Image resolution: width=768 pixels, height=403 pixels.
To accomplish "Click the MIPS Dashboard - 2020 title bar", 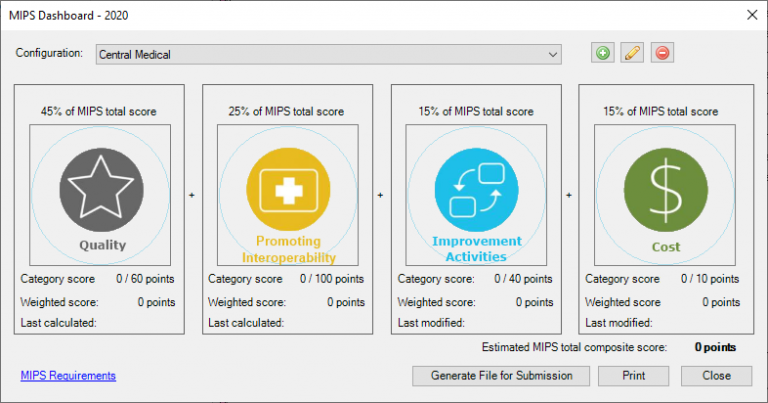I will [300, 14].
